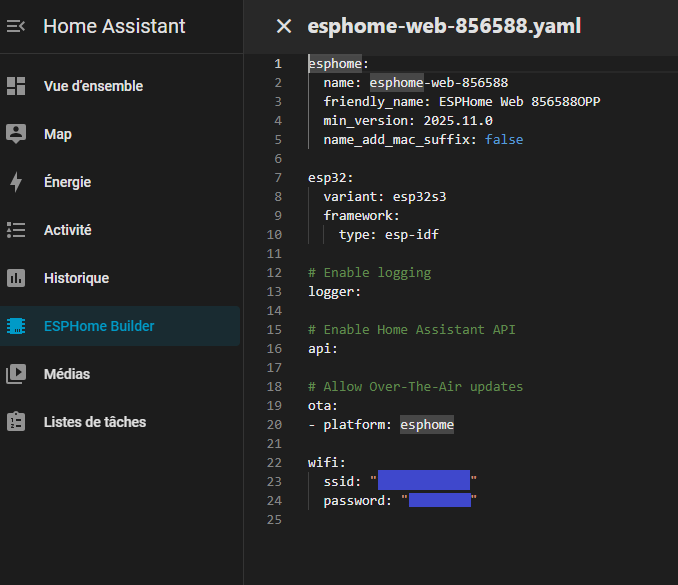Click the esphome-web-856588.yaml file title
This screenshot has width=678, height=585.
(444, 26)
